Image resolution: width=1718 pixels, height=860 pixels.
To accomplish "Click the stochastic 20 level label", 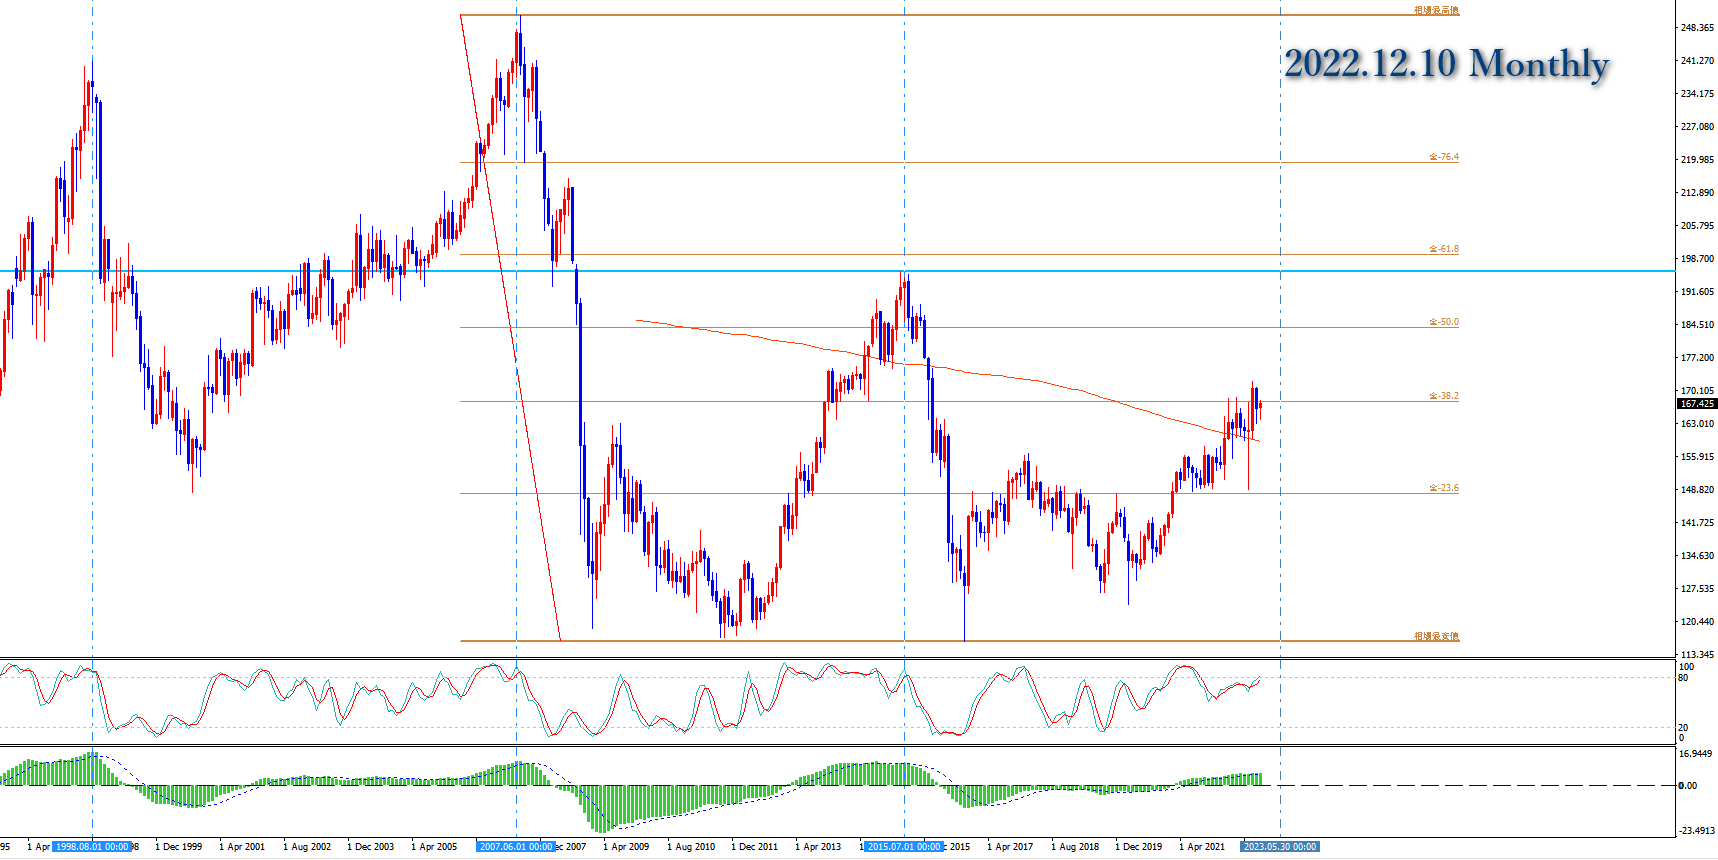I will (1683, 728).
